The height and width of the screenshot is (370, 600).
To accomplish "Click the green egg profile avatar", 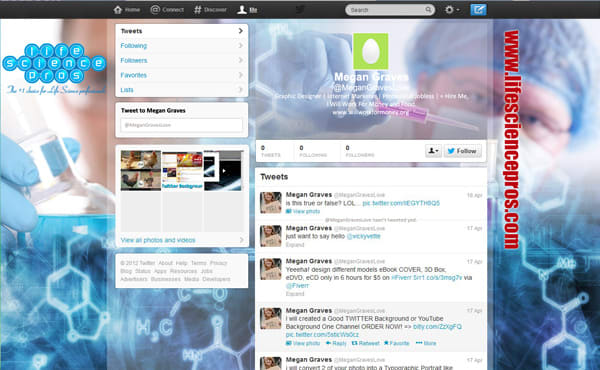I will (x=370, y=51).
